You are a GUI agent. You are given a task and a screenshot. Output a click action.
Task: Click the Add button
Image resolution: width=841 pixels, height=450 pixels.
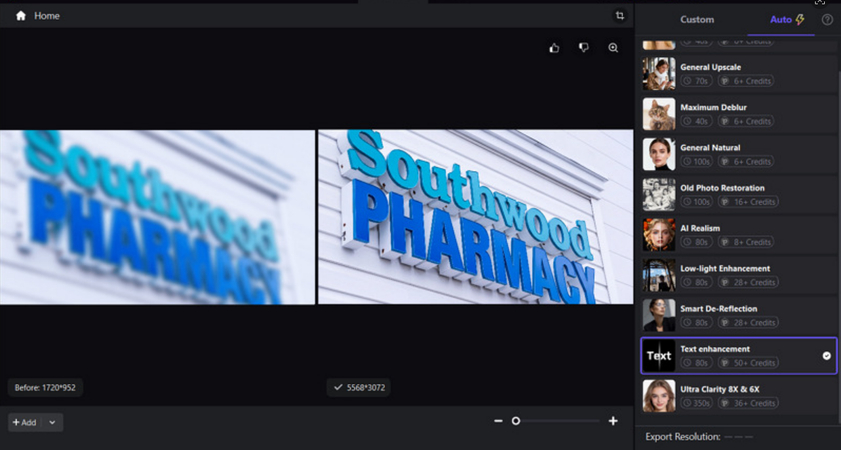(25, 422)
